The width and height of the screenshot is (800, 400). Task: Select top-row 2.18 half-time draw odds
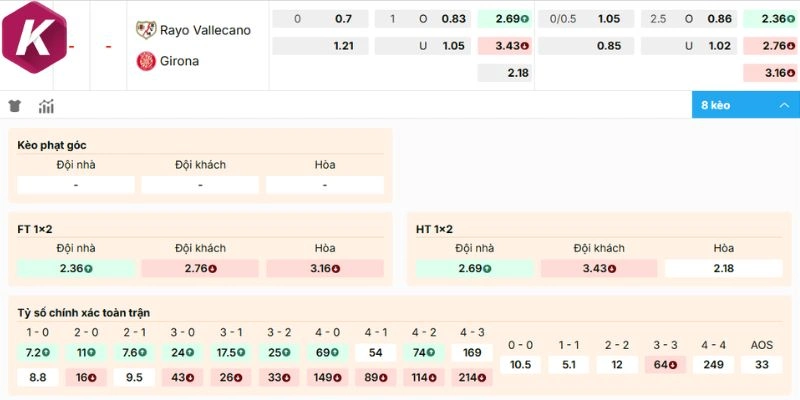505,73
